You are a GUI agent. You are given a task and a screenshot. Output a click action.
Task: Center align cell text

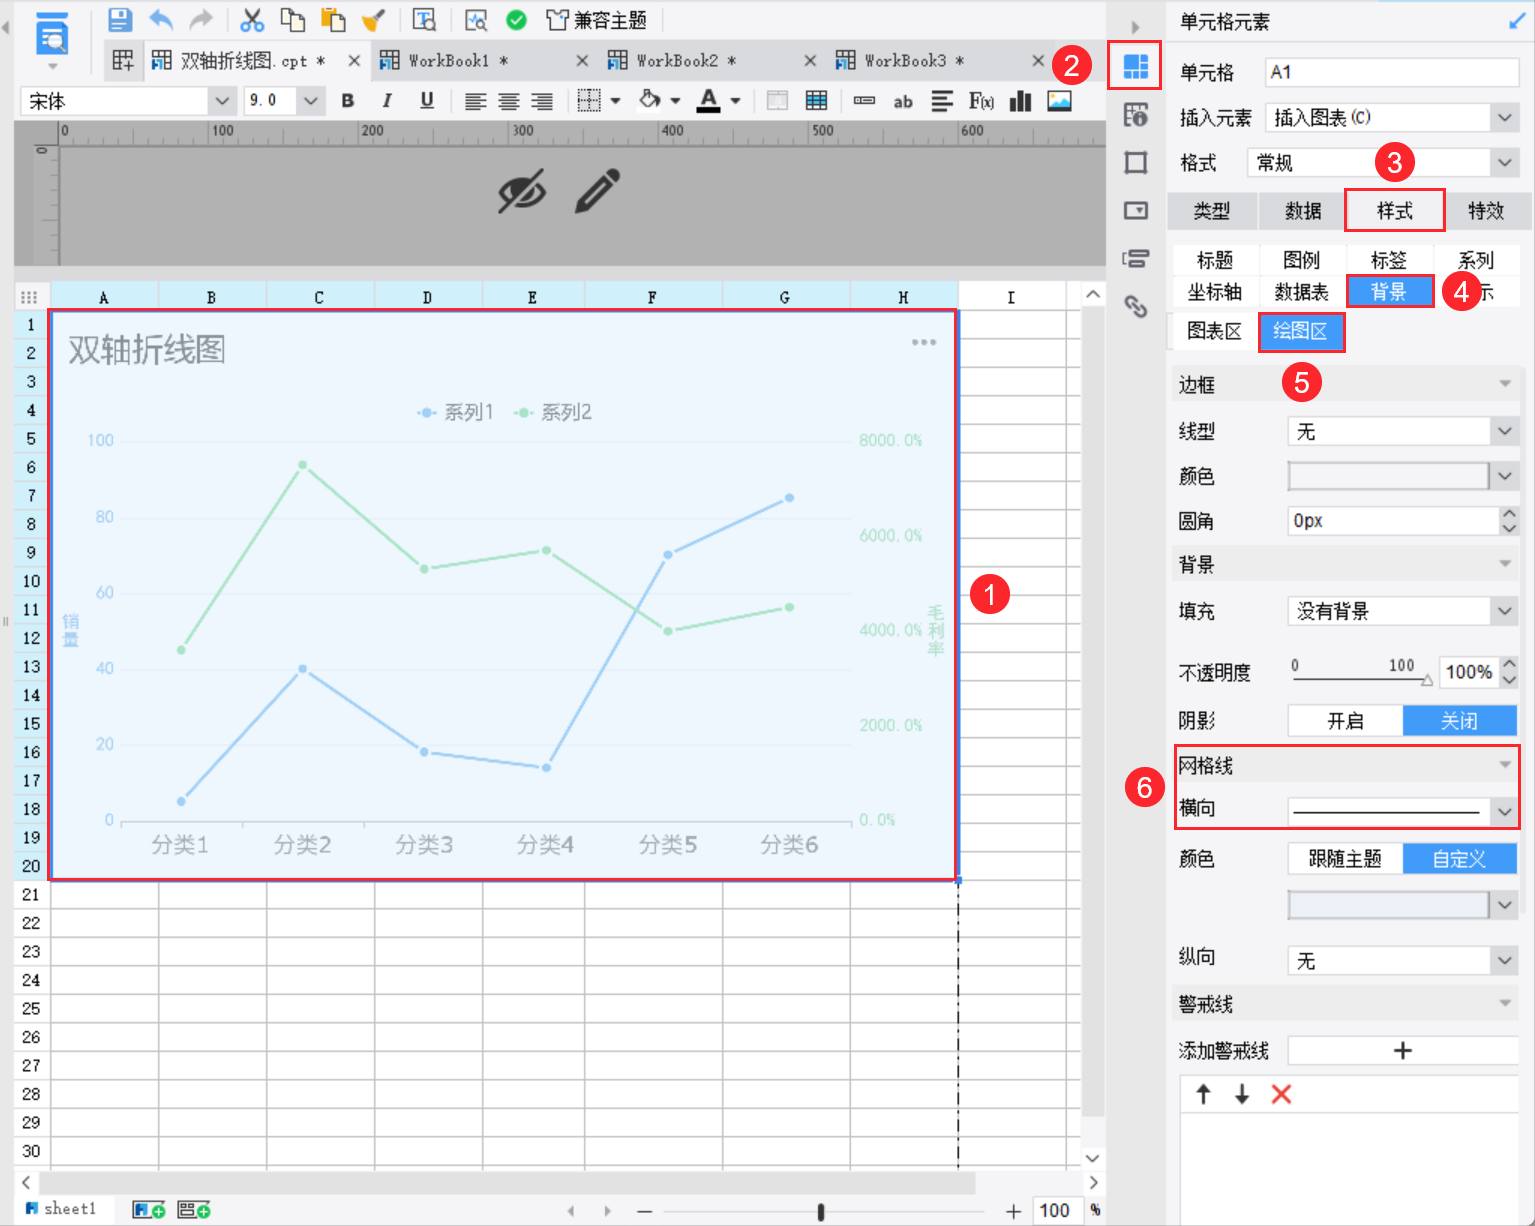509,101
